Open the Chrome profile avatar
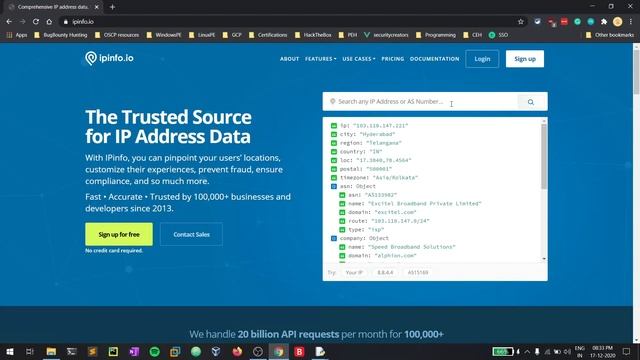The height and width of the screenshot is (360, 640). point(618,22)
